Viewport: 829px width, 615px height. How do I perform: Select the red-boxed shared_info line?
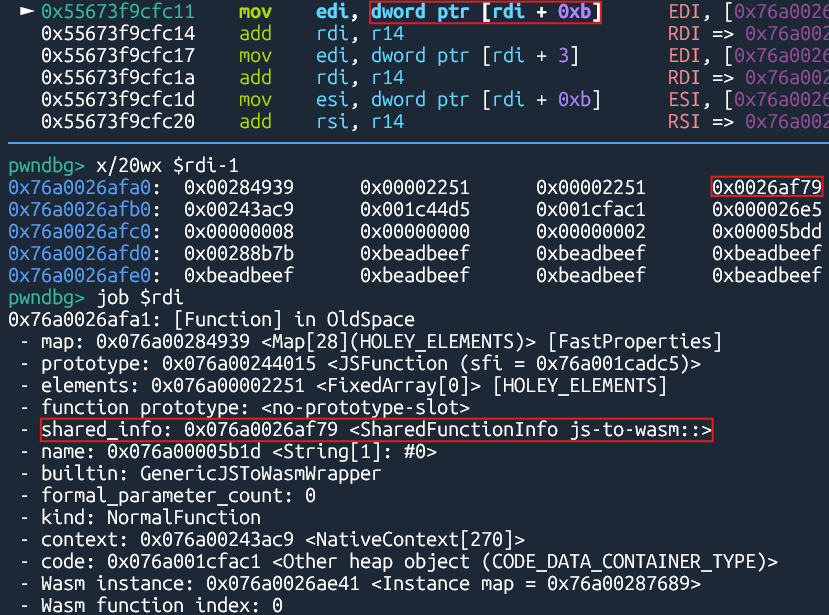[x=376, y=430]
